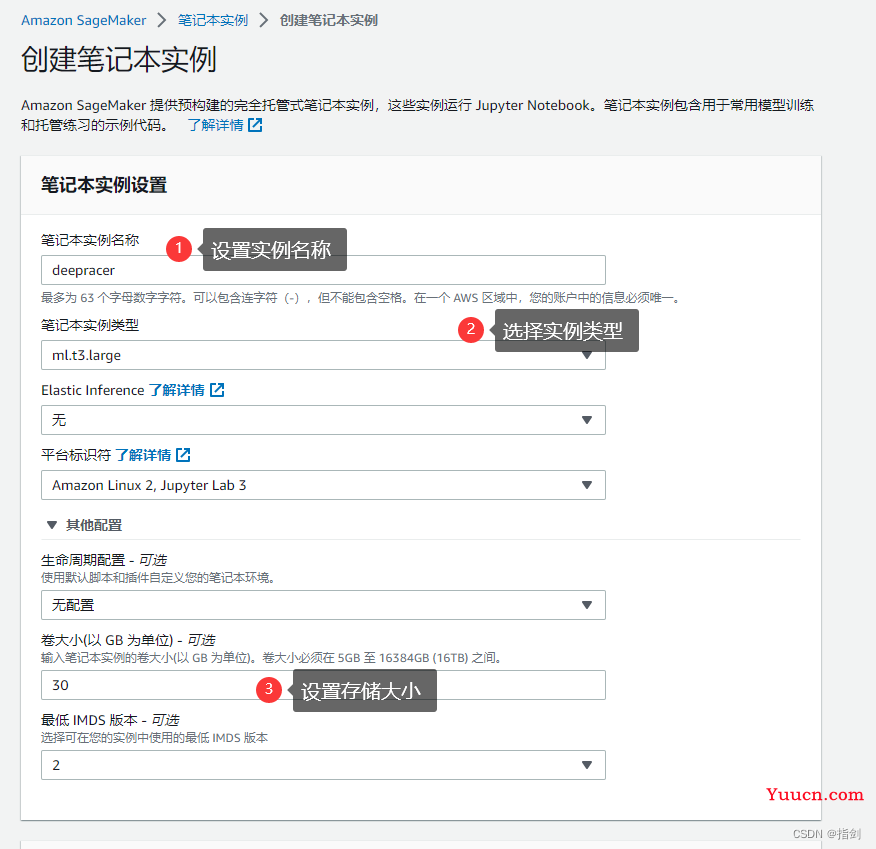Click the 最低 IMDS 版本 - 可选 label
Viewport: 876px width, 849px height.
click(110, 720)
